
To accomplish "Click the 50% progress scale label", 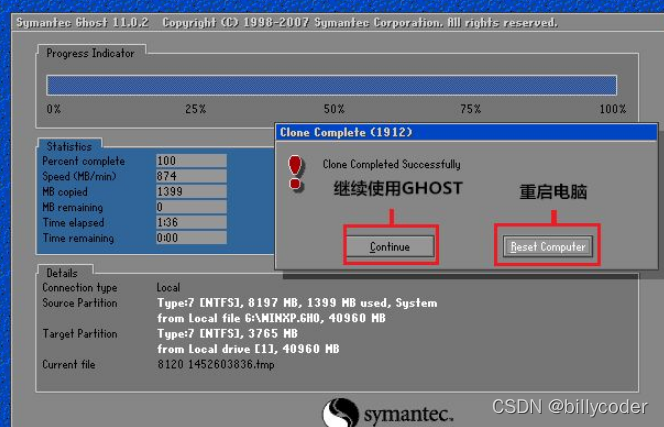I will (334, 109).
